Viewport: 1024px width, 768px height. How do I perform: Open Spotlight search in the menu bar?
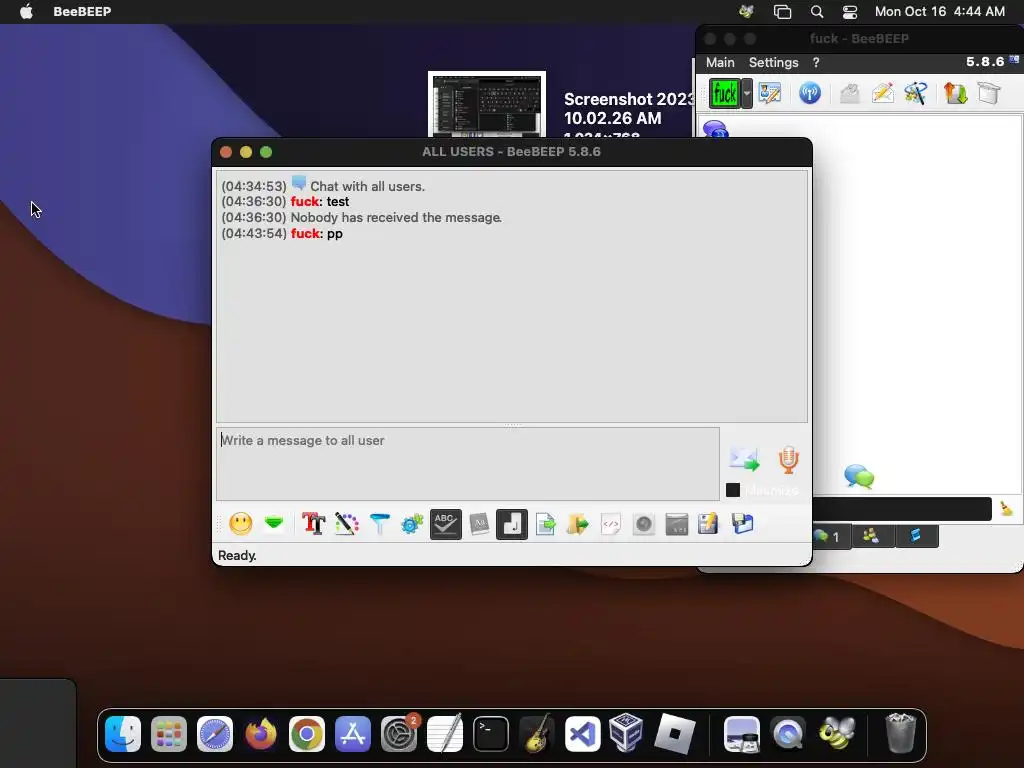(x=817, y=11)
